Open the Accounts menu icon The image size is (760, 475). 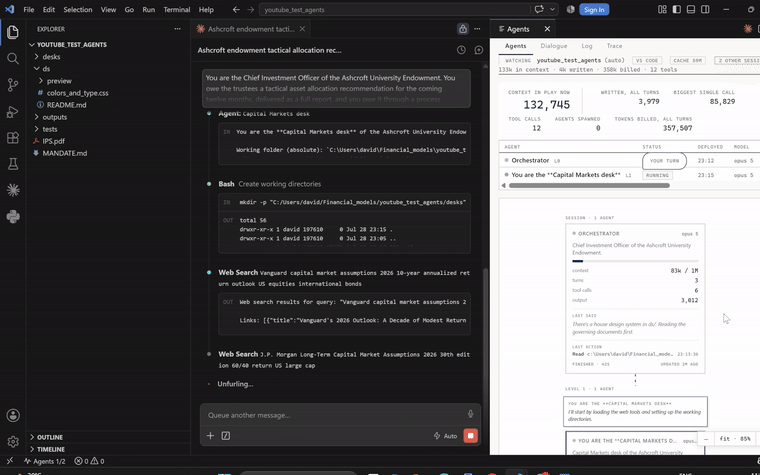click(13, 415)
